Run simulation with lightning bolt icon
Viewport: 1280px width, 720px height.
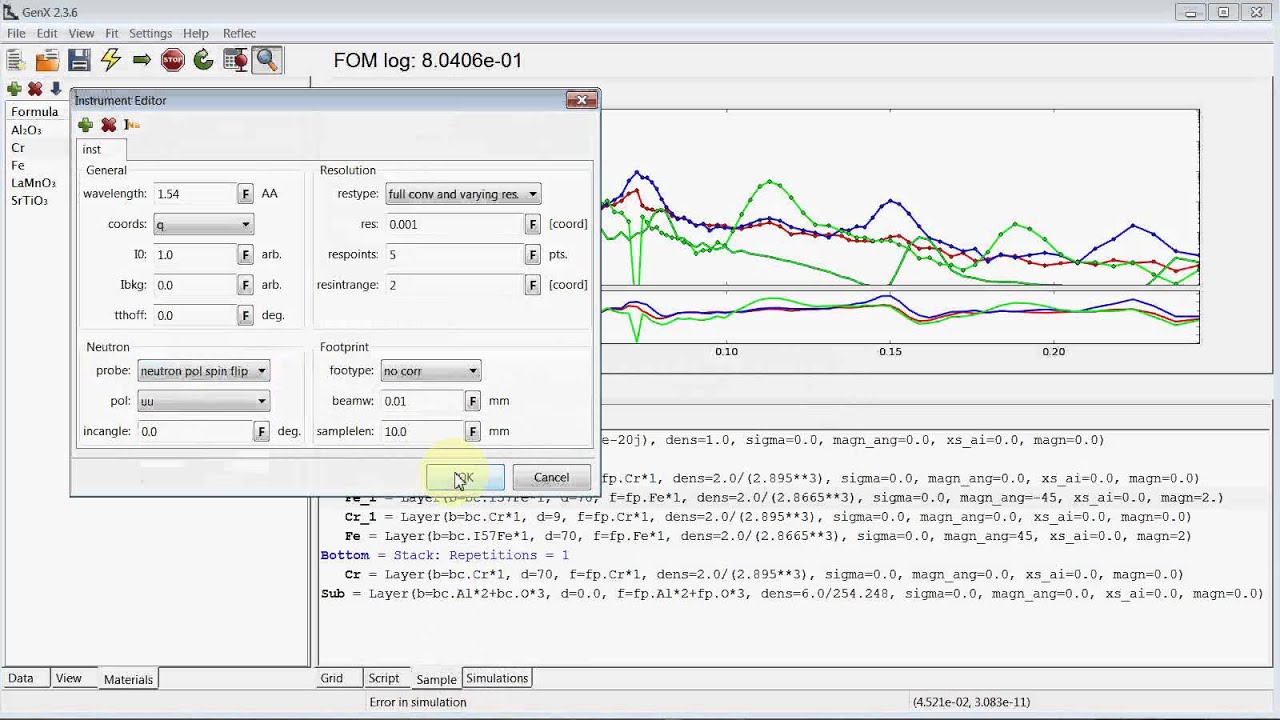pos(110,60)
